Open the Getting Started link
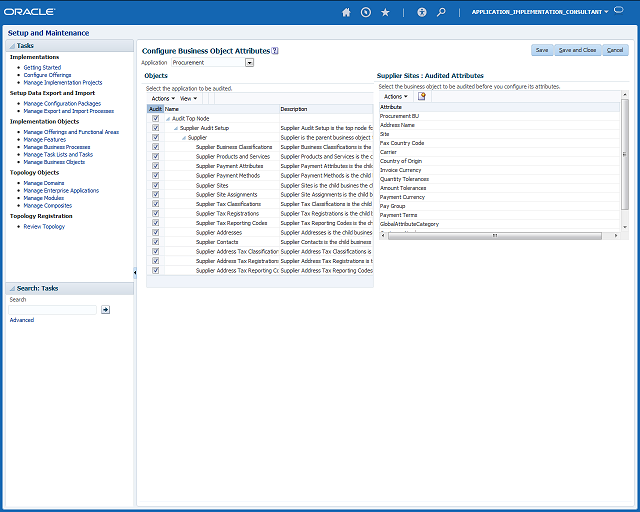Viewport: 640px width, 512px height. [42, 67]
